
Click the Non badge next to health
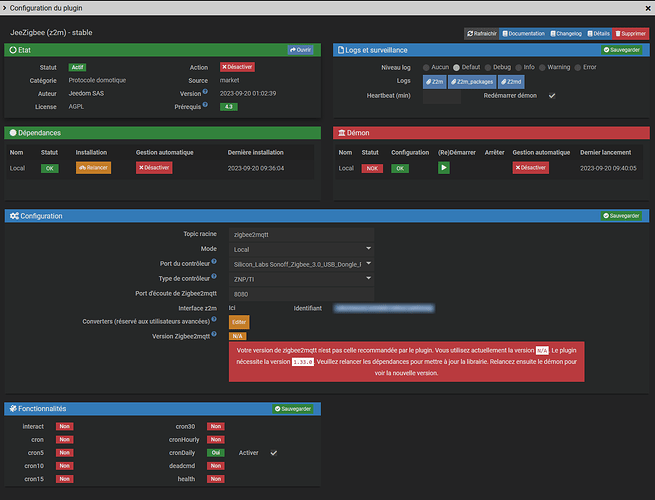click(x=216, y=479)
